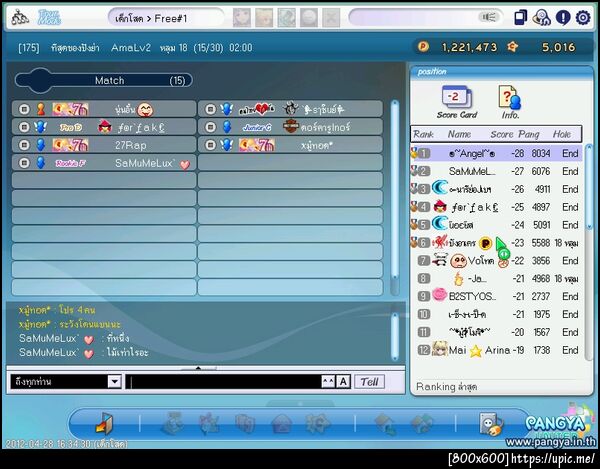Click the Hole column header
This screenshot has width=600, height=469.
click(x=561, y=134)
